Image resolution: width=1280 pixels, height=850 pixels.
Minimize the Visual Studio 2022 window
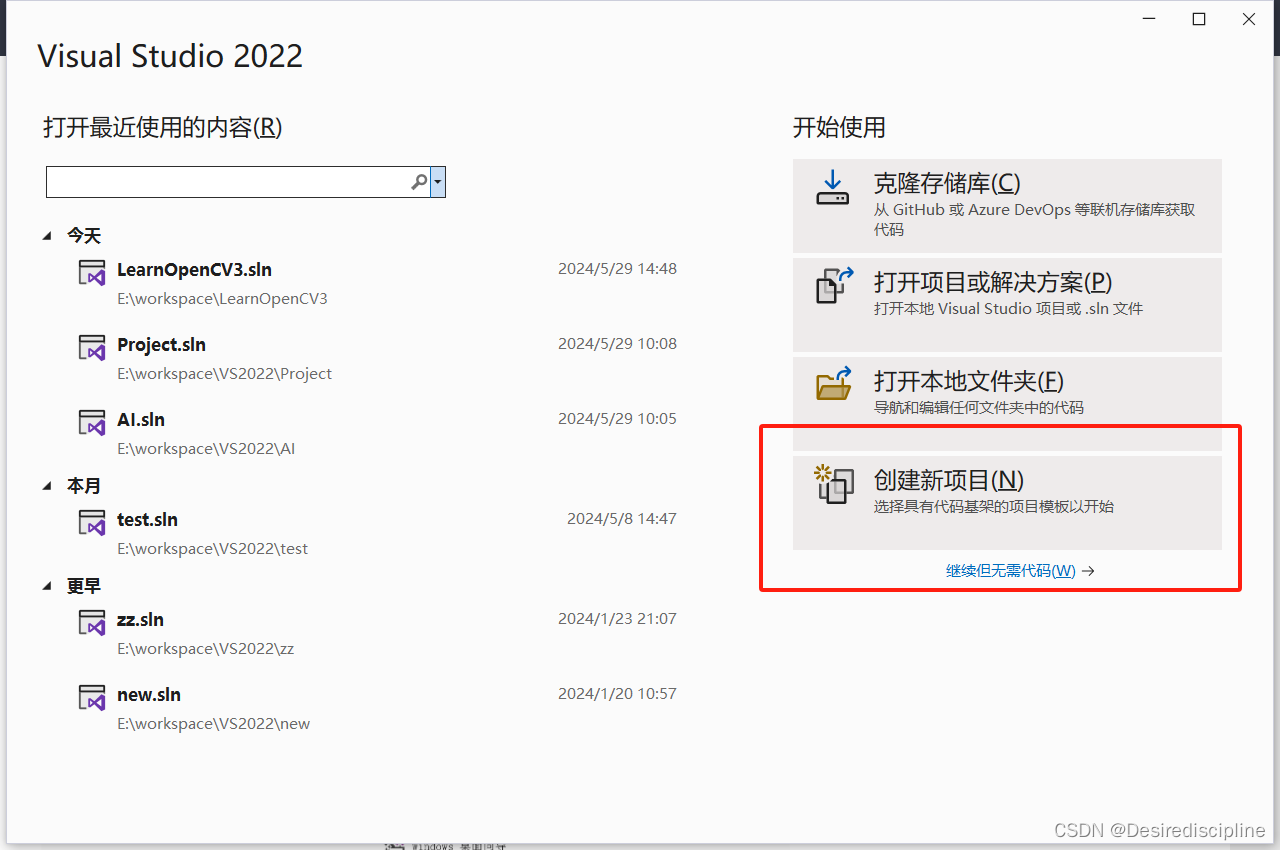pos(1149,19)
